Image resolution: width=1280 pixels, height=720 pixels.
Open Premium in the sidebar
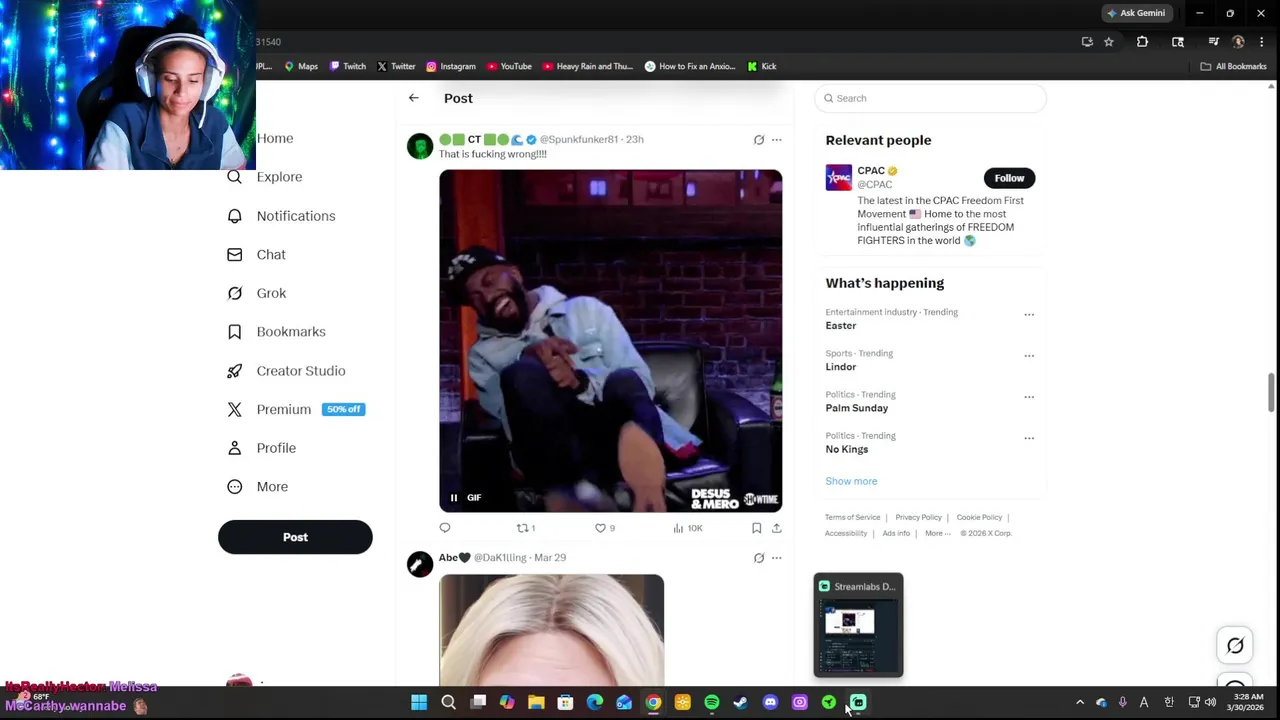point(284,410)
